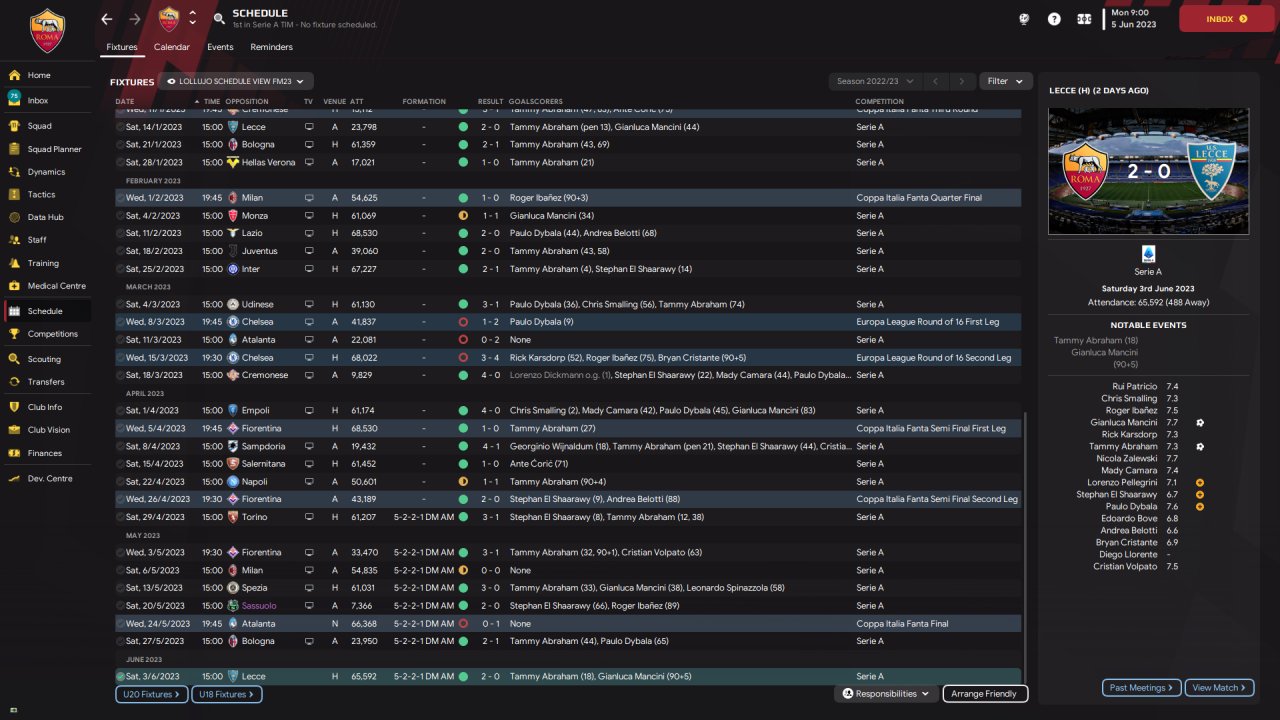Tick the circle for Sat, 21/1/2023 fixture
Screen dimensions: 1280x720
pos(120,145)
